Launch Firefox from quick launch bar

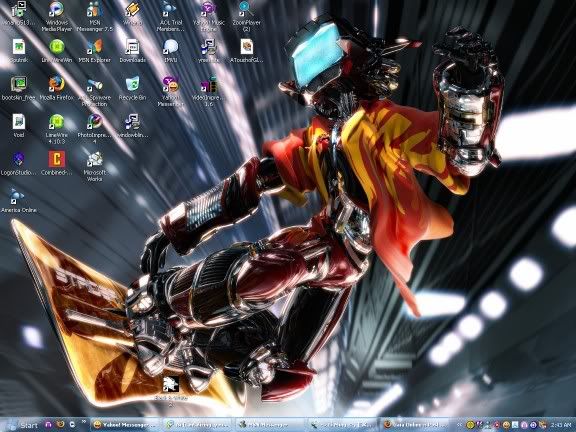click(61, 425)
